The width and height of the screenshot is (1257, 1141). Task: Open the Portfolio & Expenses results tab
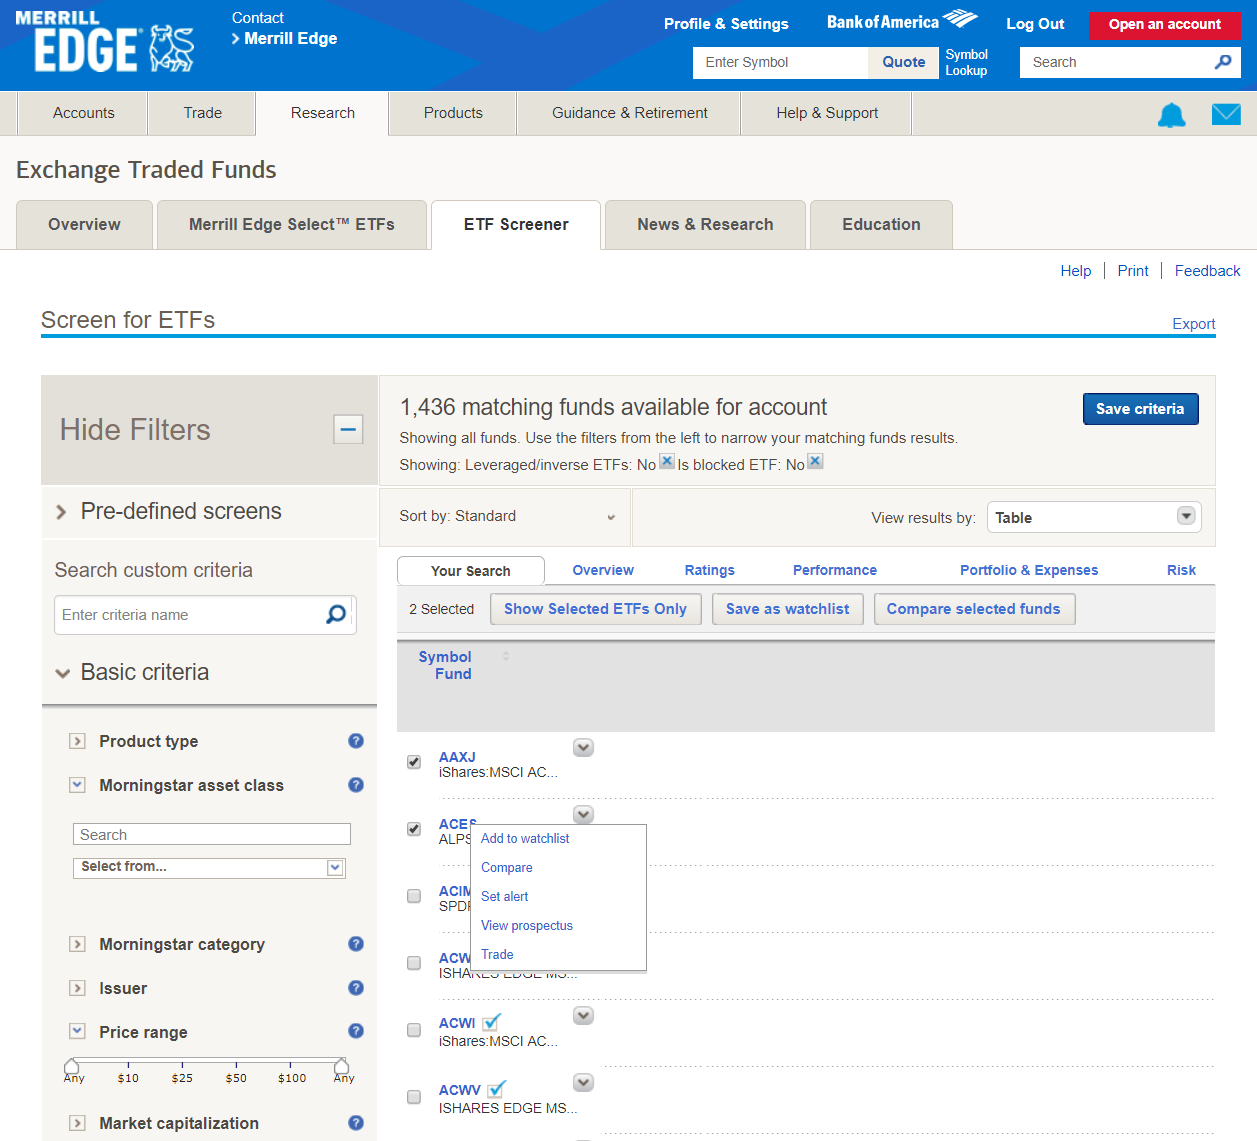(1029, 570)
